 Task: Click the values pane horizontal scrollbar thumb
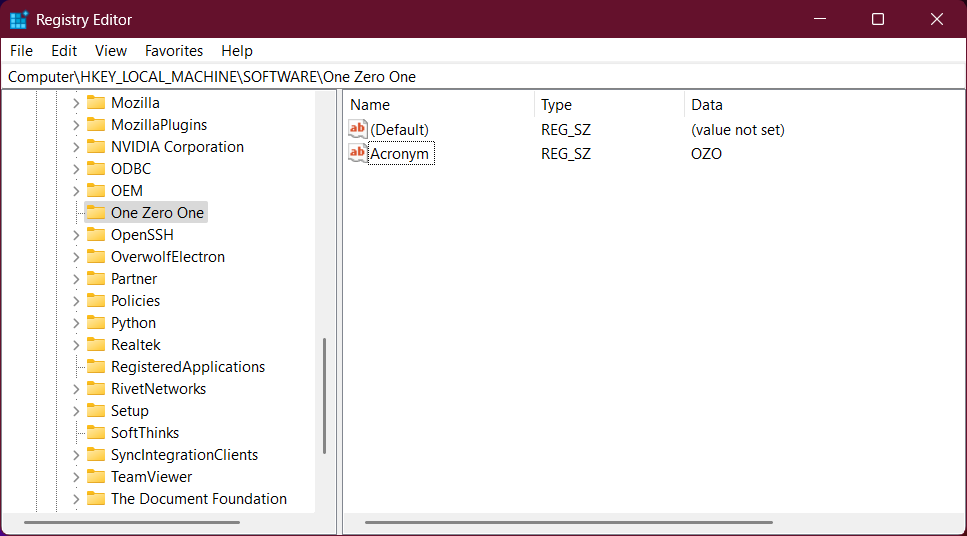(569, 522)
